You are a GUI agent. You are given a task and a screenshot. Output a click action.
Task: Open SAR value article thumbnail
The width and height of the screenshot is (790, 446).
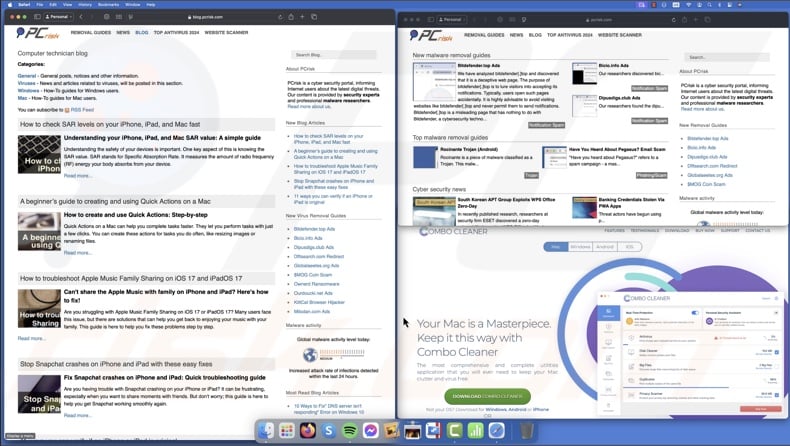[x=39, y=154]
